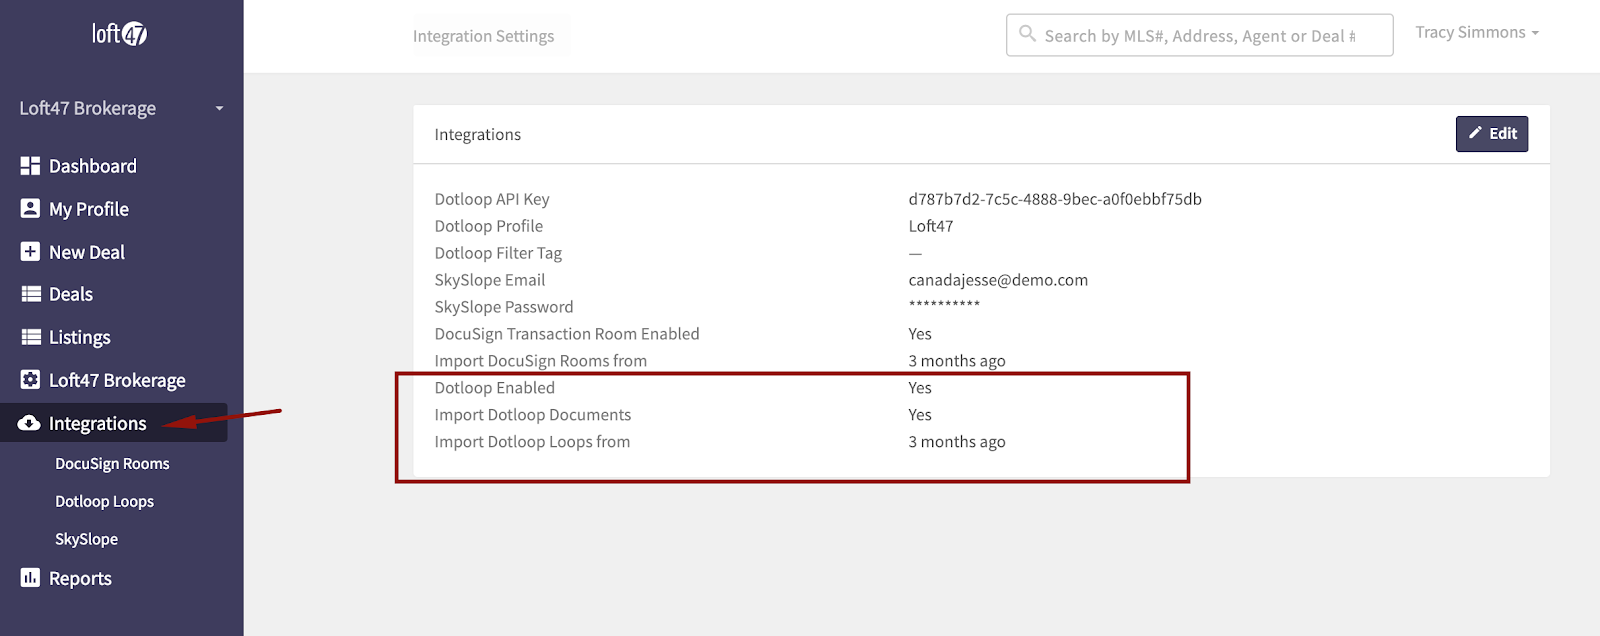Click the SkySlope email canadajesse@demo.com

[998, 280]
